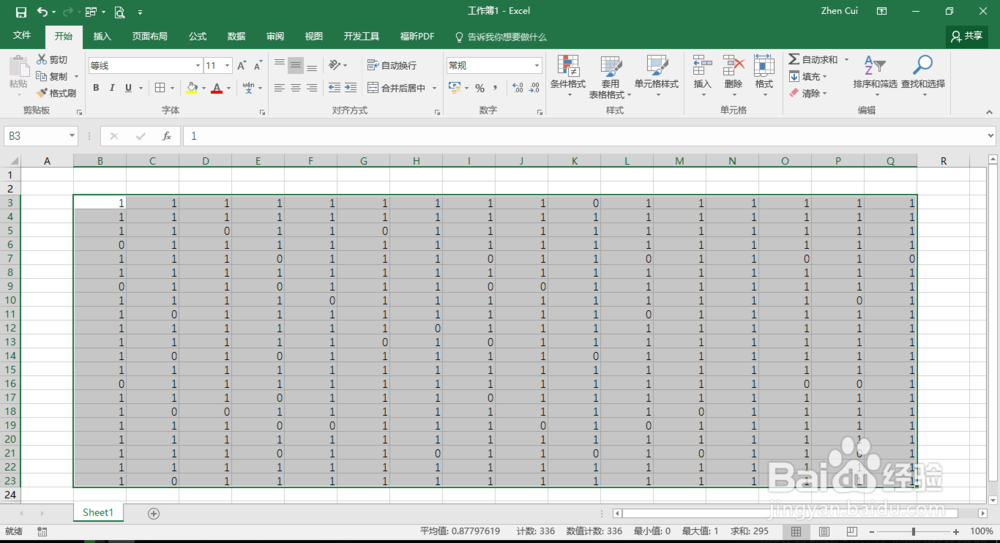The height and width of the screenshot is (543, 1000).
Task: Align text to the right
Action: click(311, 88)
